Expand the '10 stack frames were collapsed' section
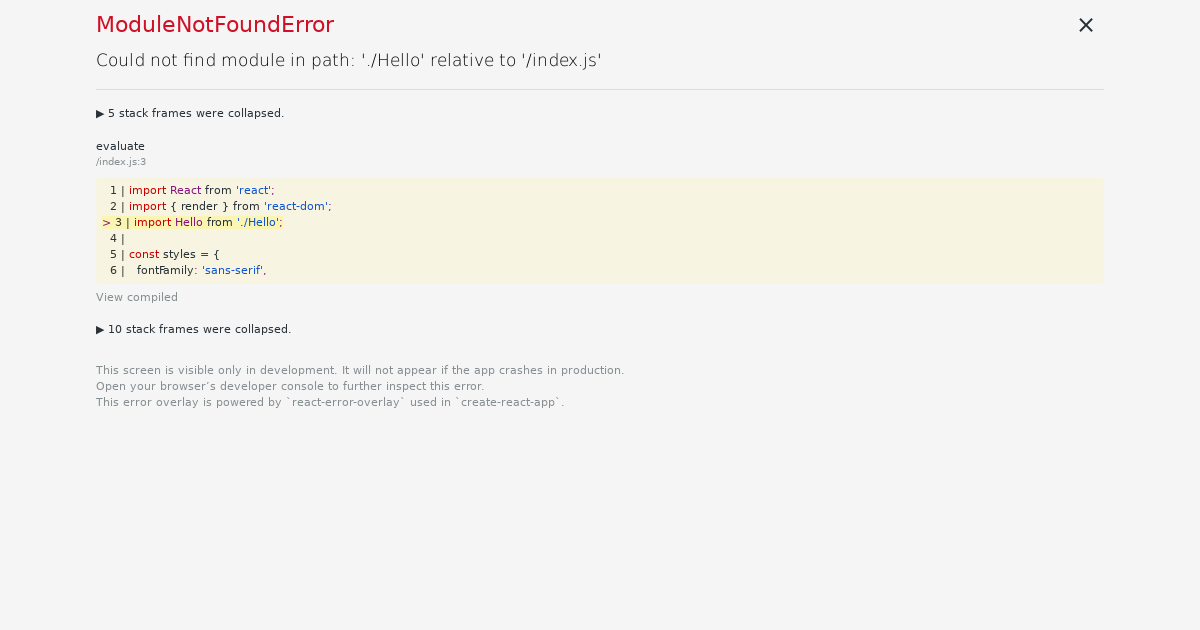Screen dimensions: 1200x630 (194, 329)
